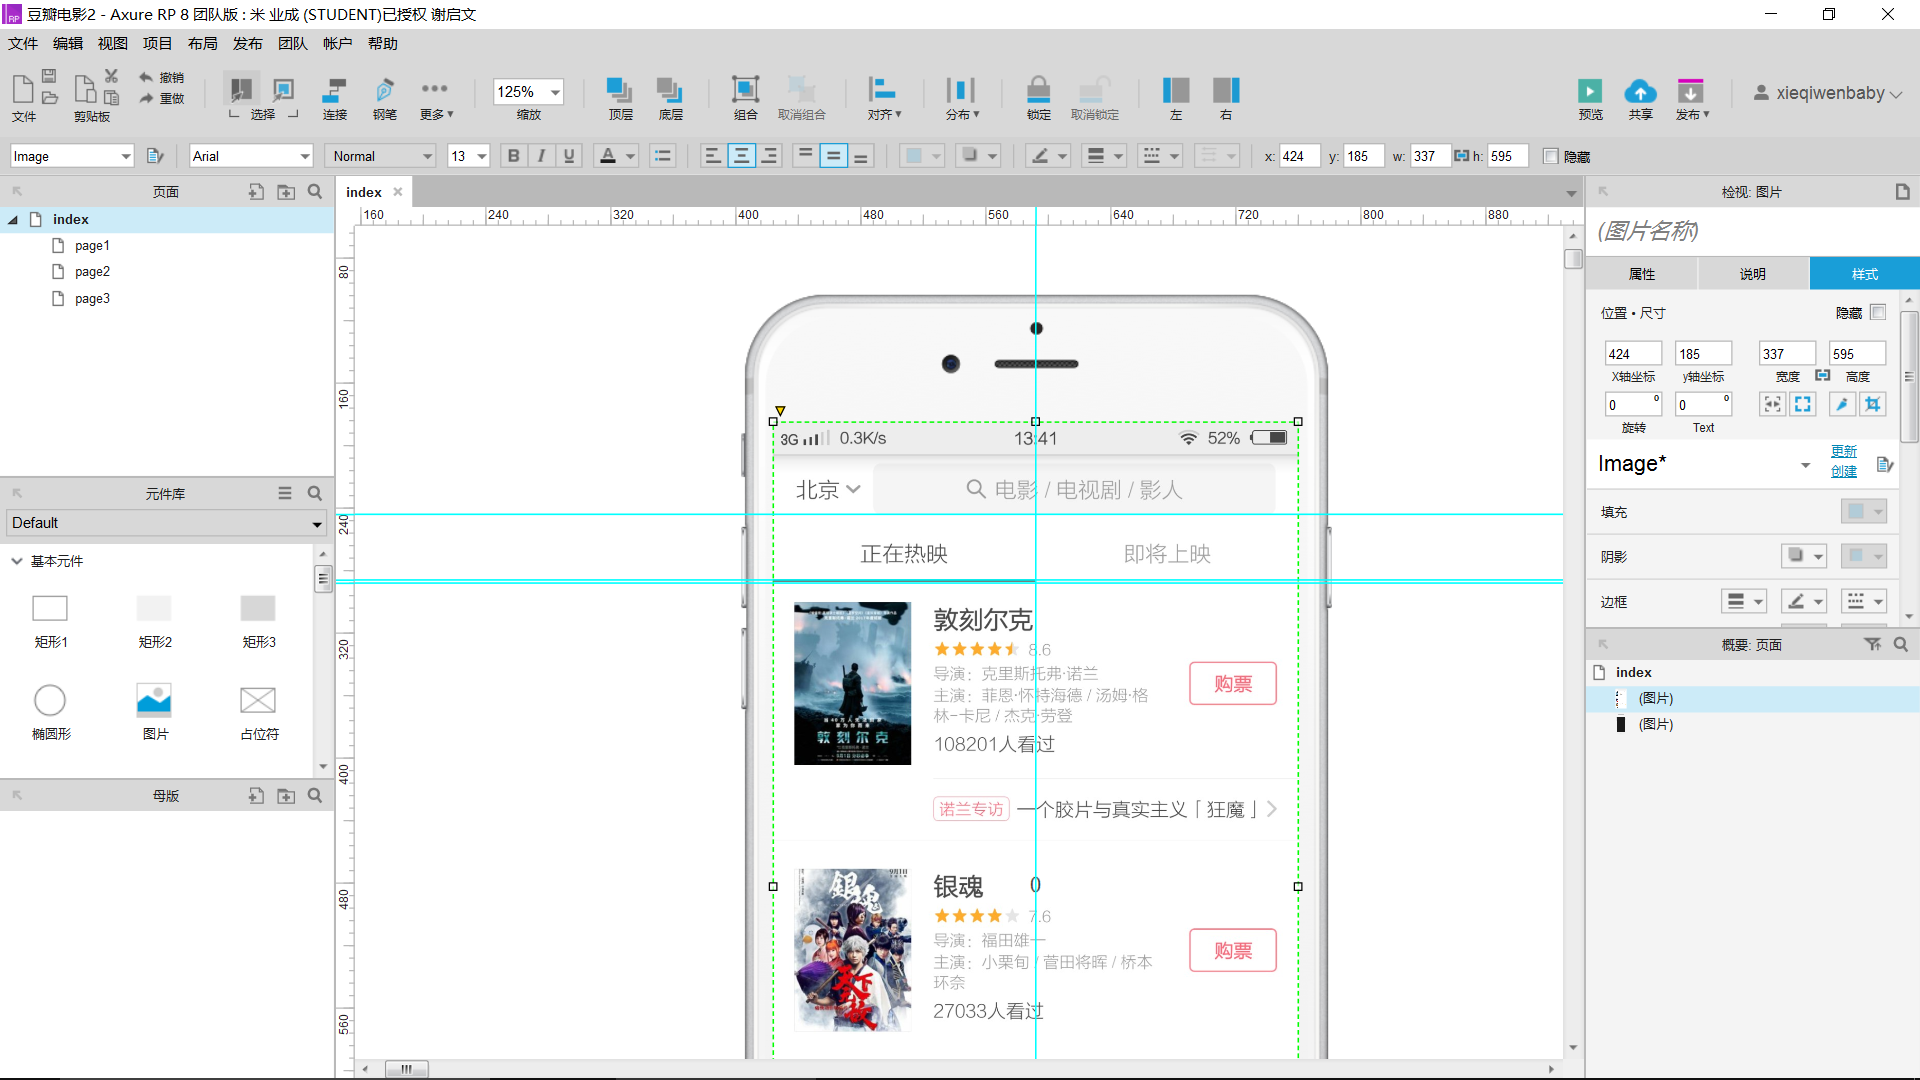This screenshot has height=1080, width=1920.
Task: Select the 占位符 placeholder widget
Action: (258, 712)
